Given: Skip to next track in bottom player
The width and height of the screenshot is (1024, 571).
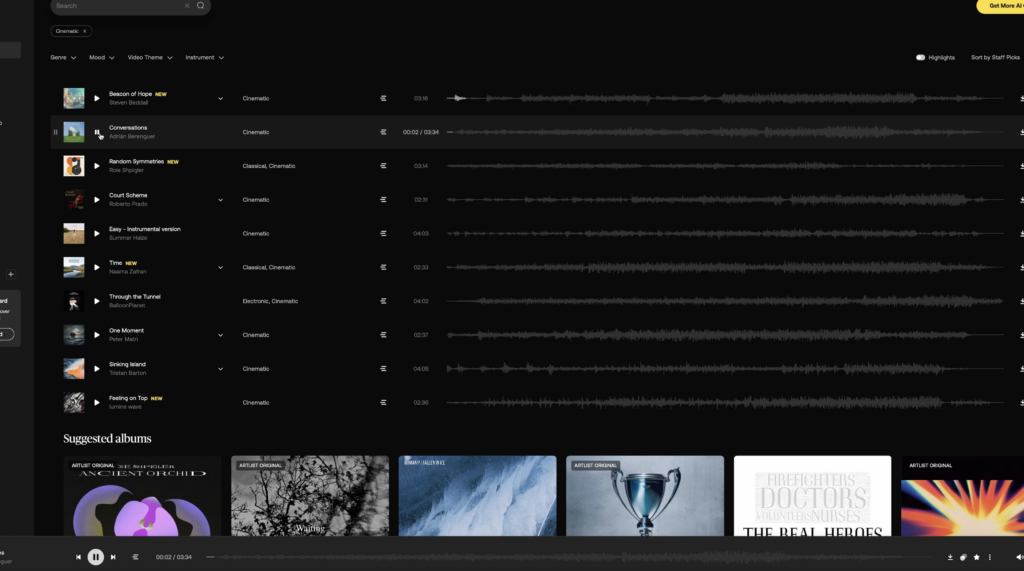Looking at the screenshot, I should click(113, 557).
